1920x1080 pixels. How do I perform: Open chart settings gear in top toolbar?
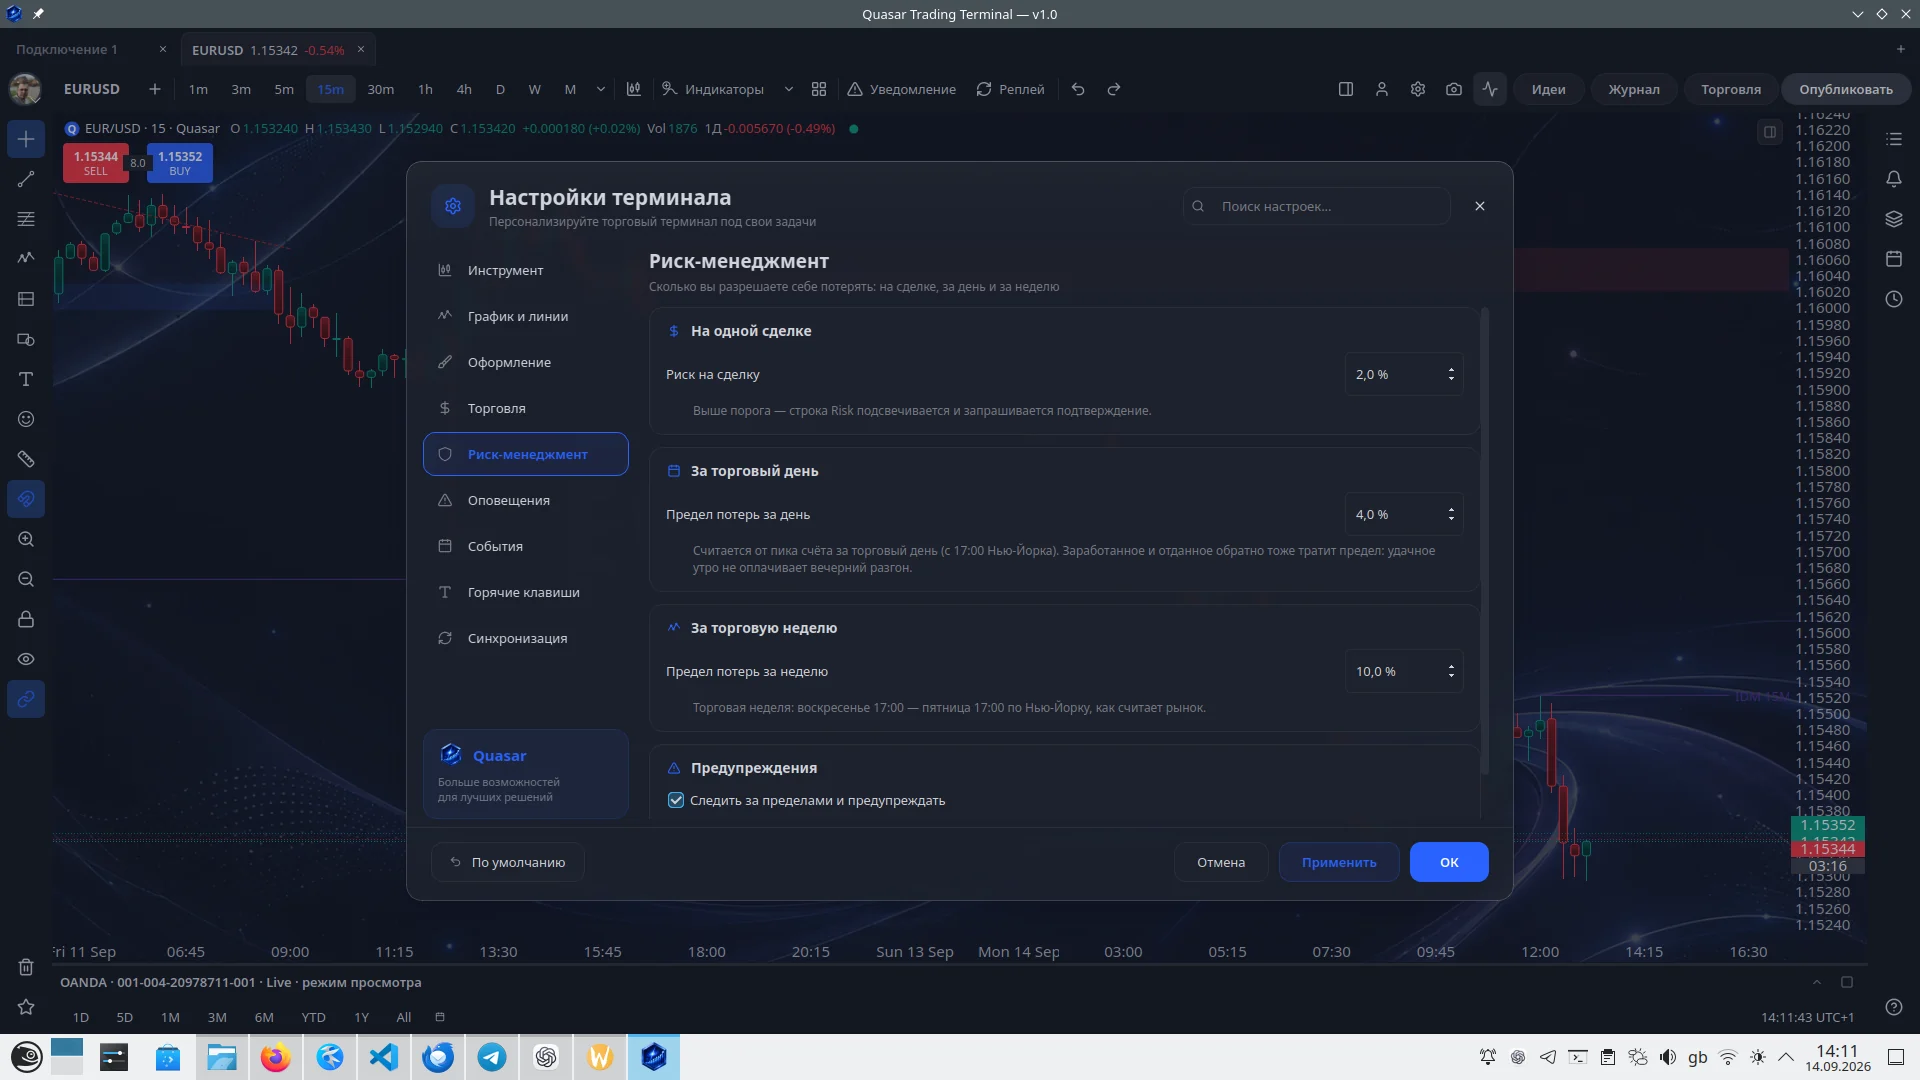[x=1418, y=89]
